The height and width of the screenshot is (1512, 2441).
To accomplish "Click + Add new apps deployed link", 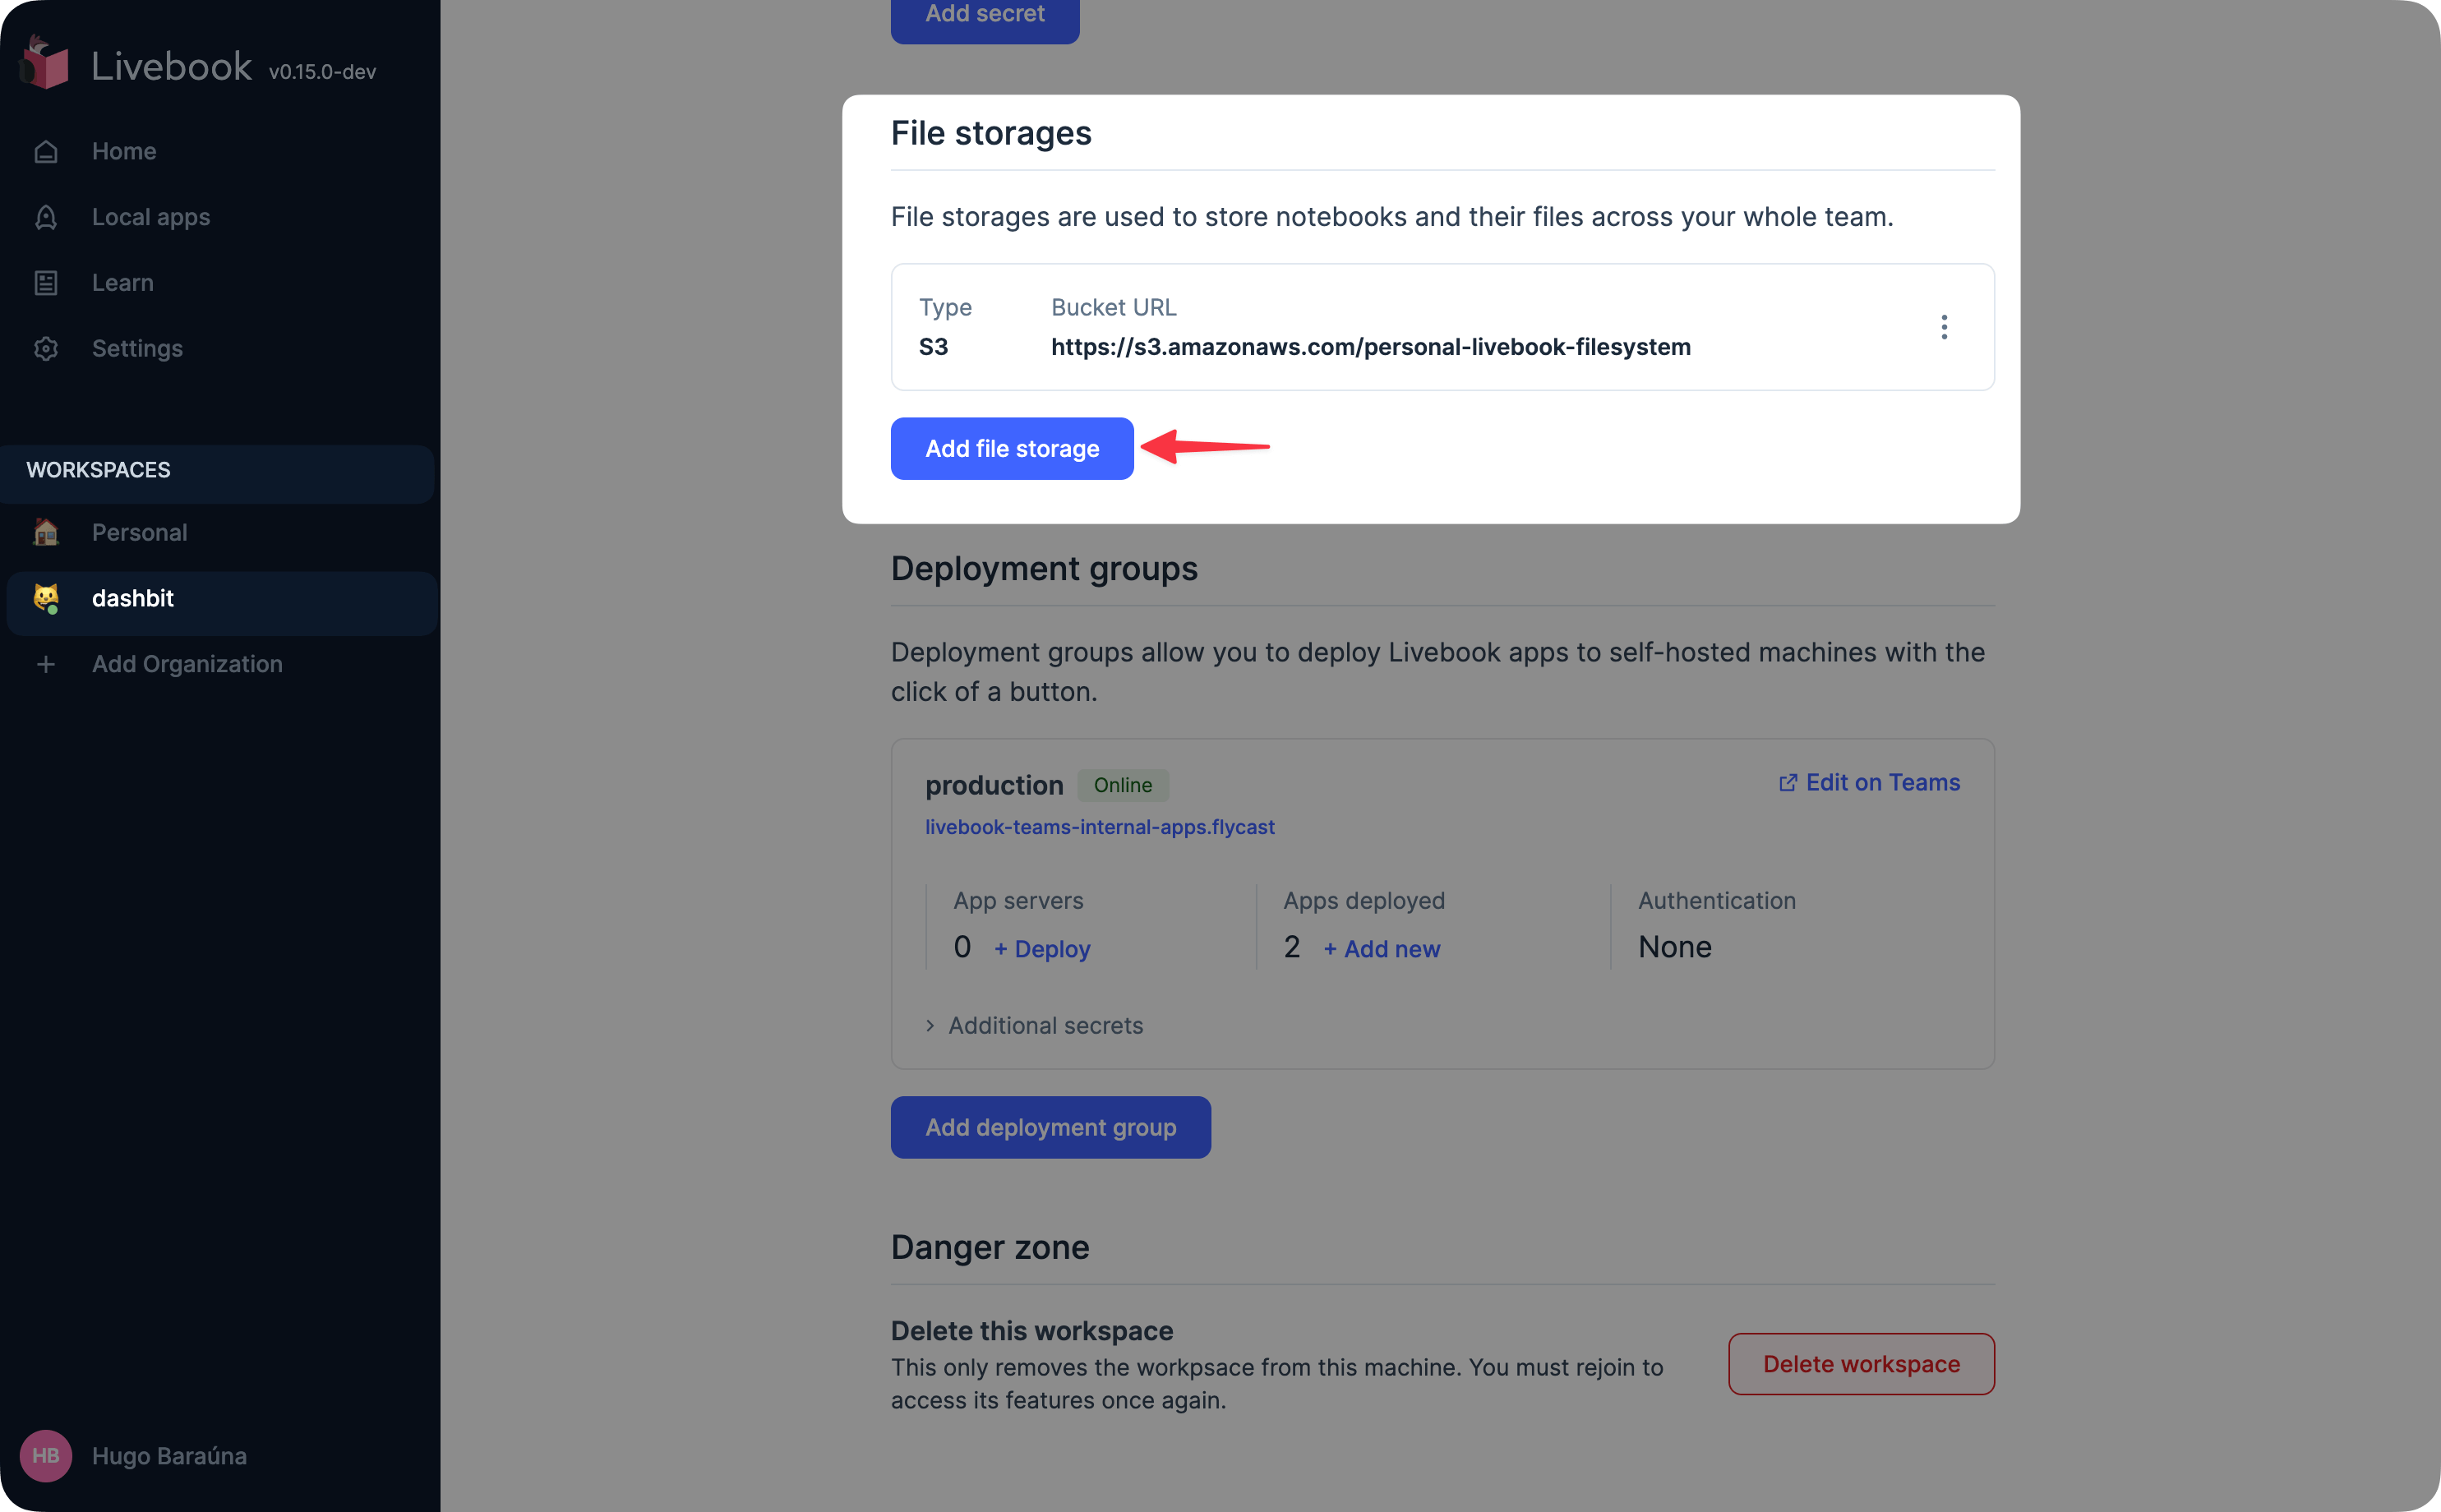I will [x=1381, y=949].
